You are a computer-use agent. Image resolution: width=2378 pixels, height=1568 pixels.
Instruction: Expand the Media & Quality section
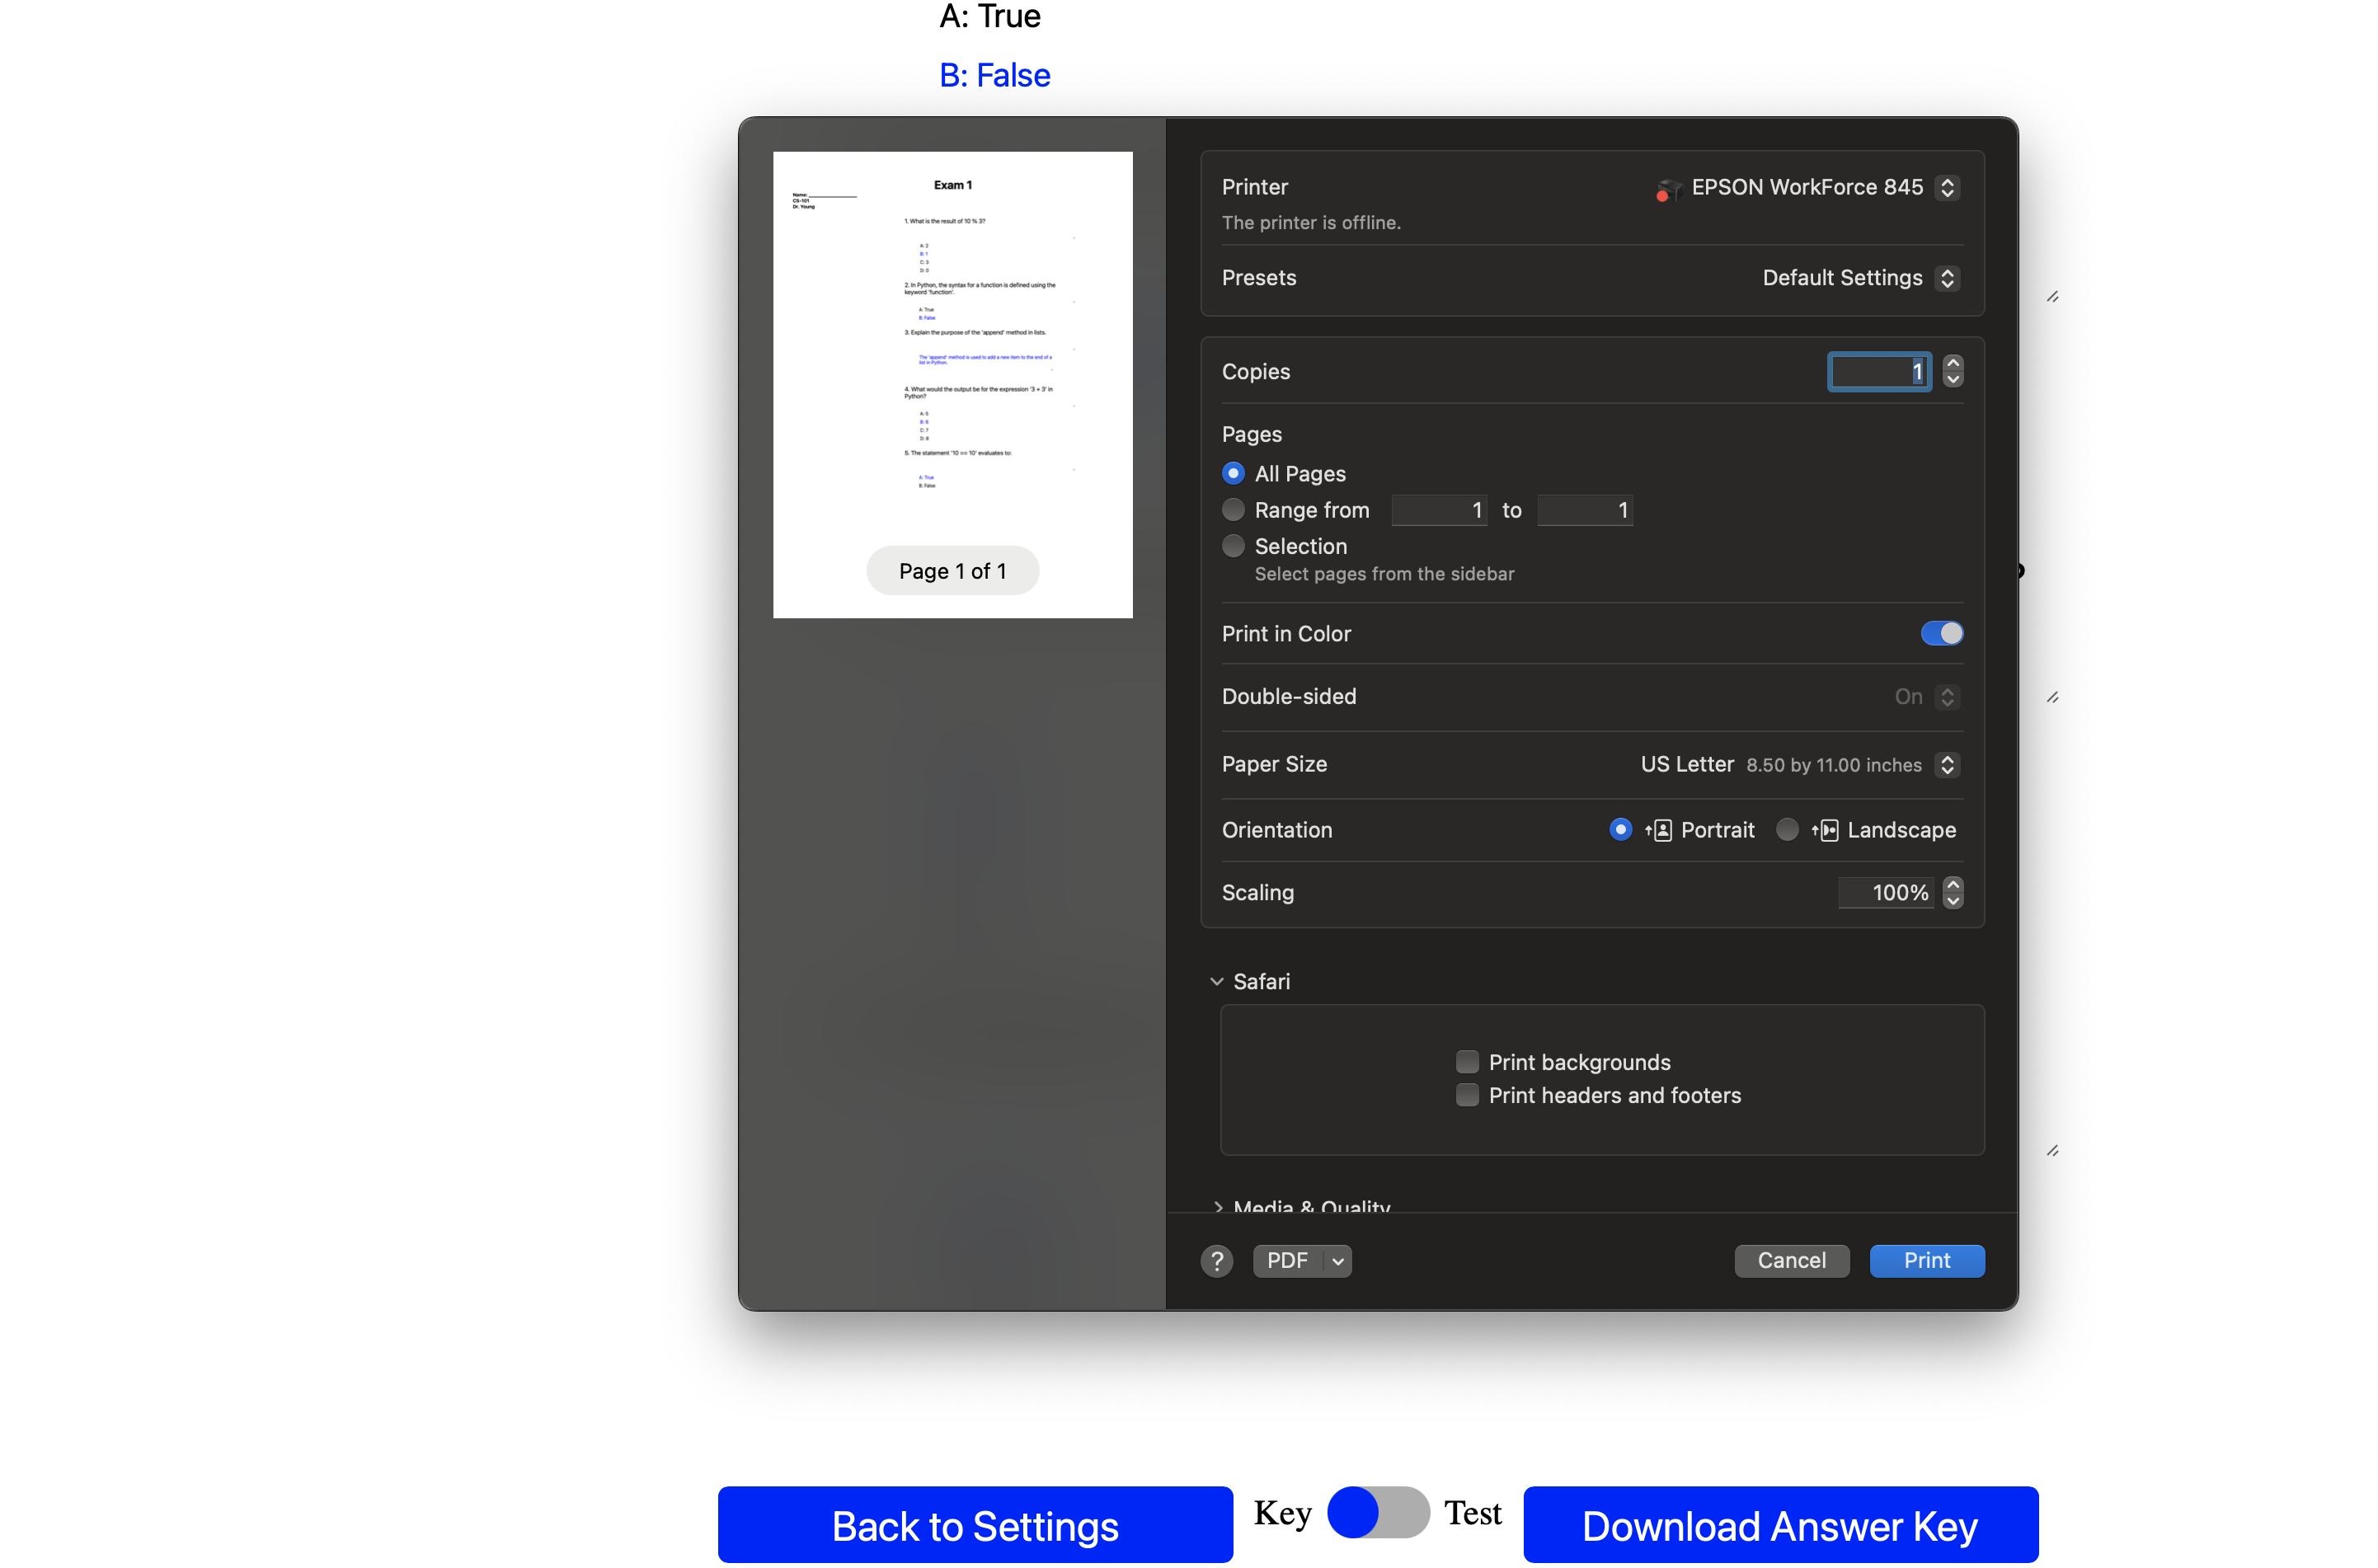coord(1217,1206)
